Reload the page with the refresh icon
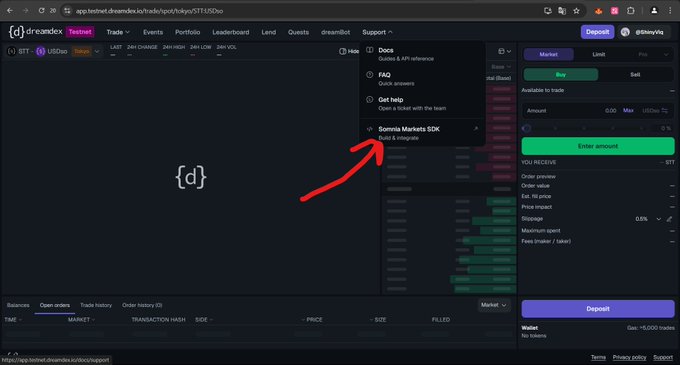This screenshot has height=365, width=680. click(x=41, y=10)
